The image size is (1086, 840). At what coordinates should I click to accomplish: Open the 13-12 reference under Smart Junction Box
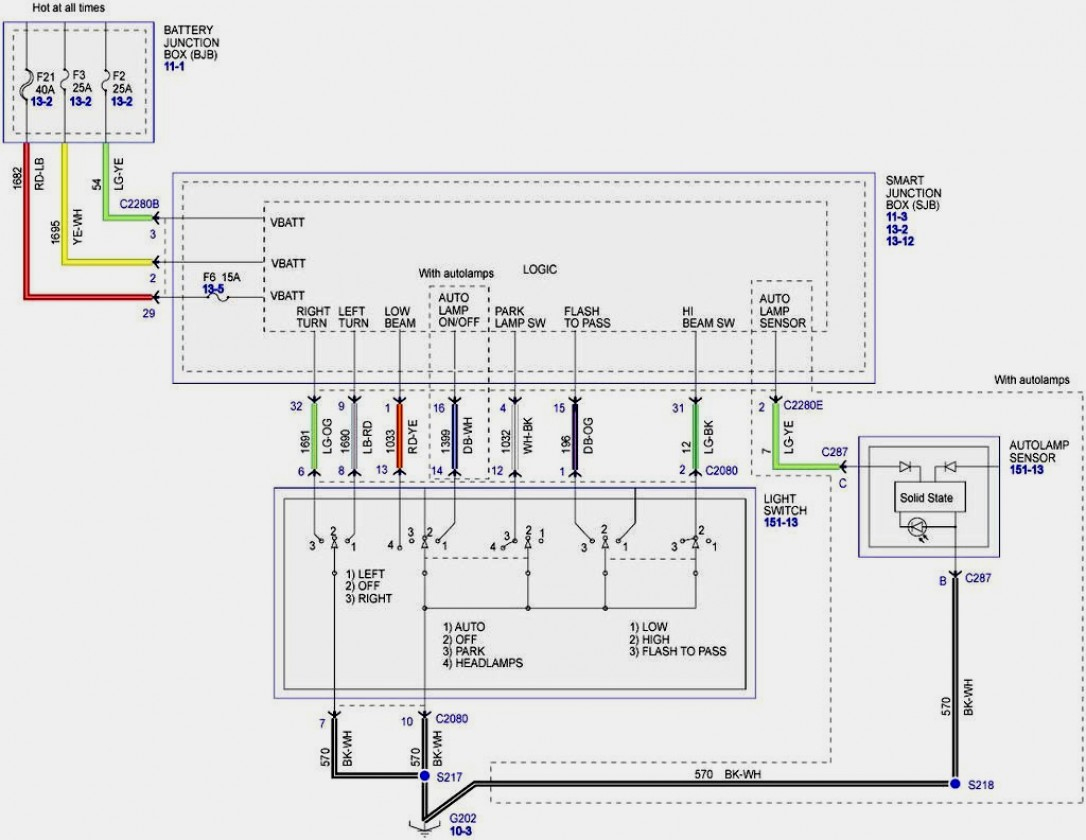pyautogui.click(x=899, y=241)
